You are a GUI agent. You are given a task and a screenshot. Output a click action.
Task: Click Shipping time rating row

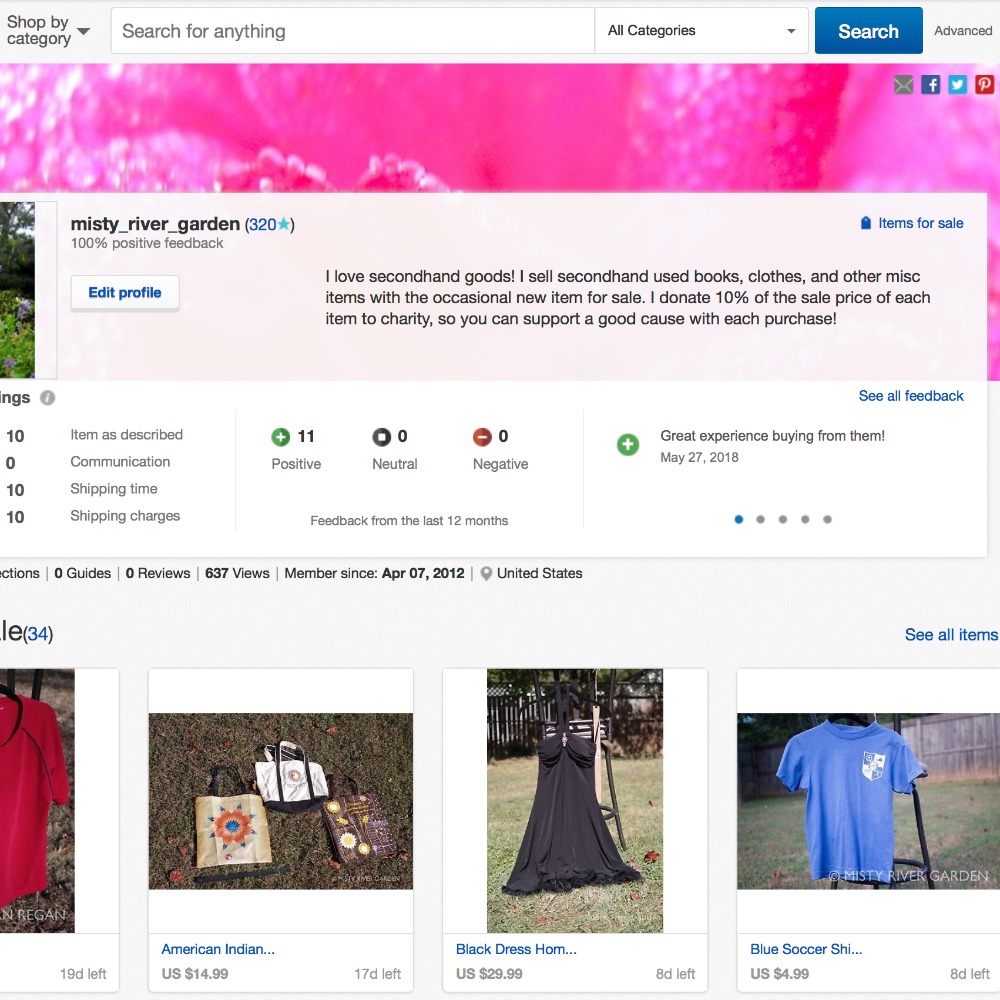[x=114, y=489]
